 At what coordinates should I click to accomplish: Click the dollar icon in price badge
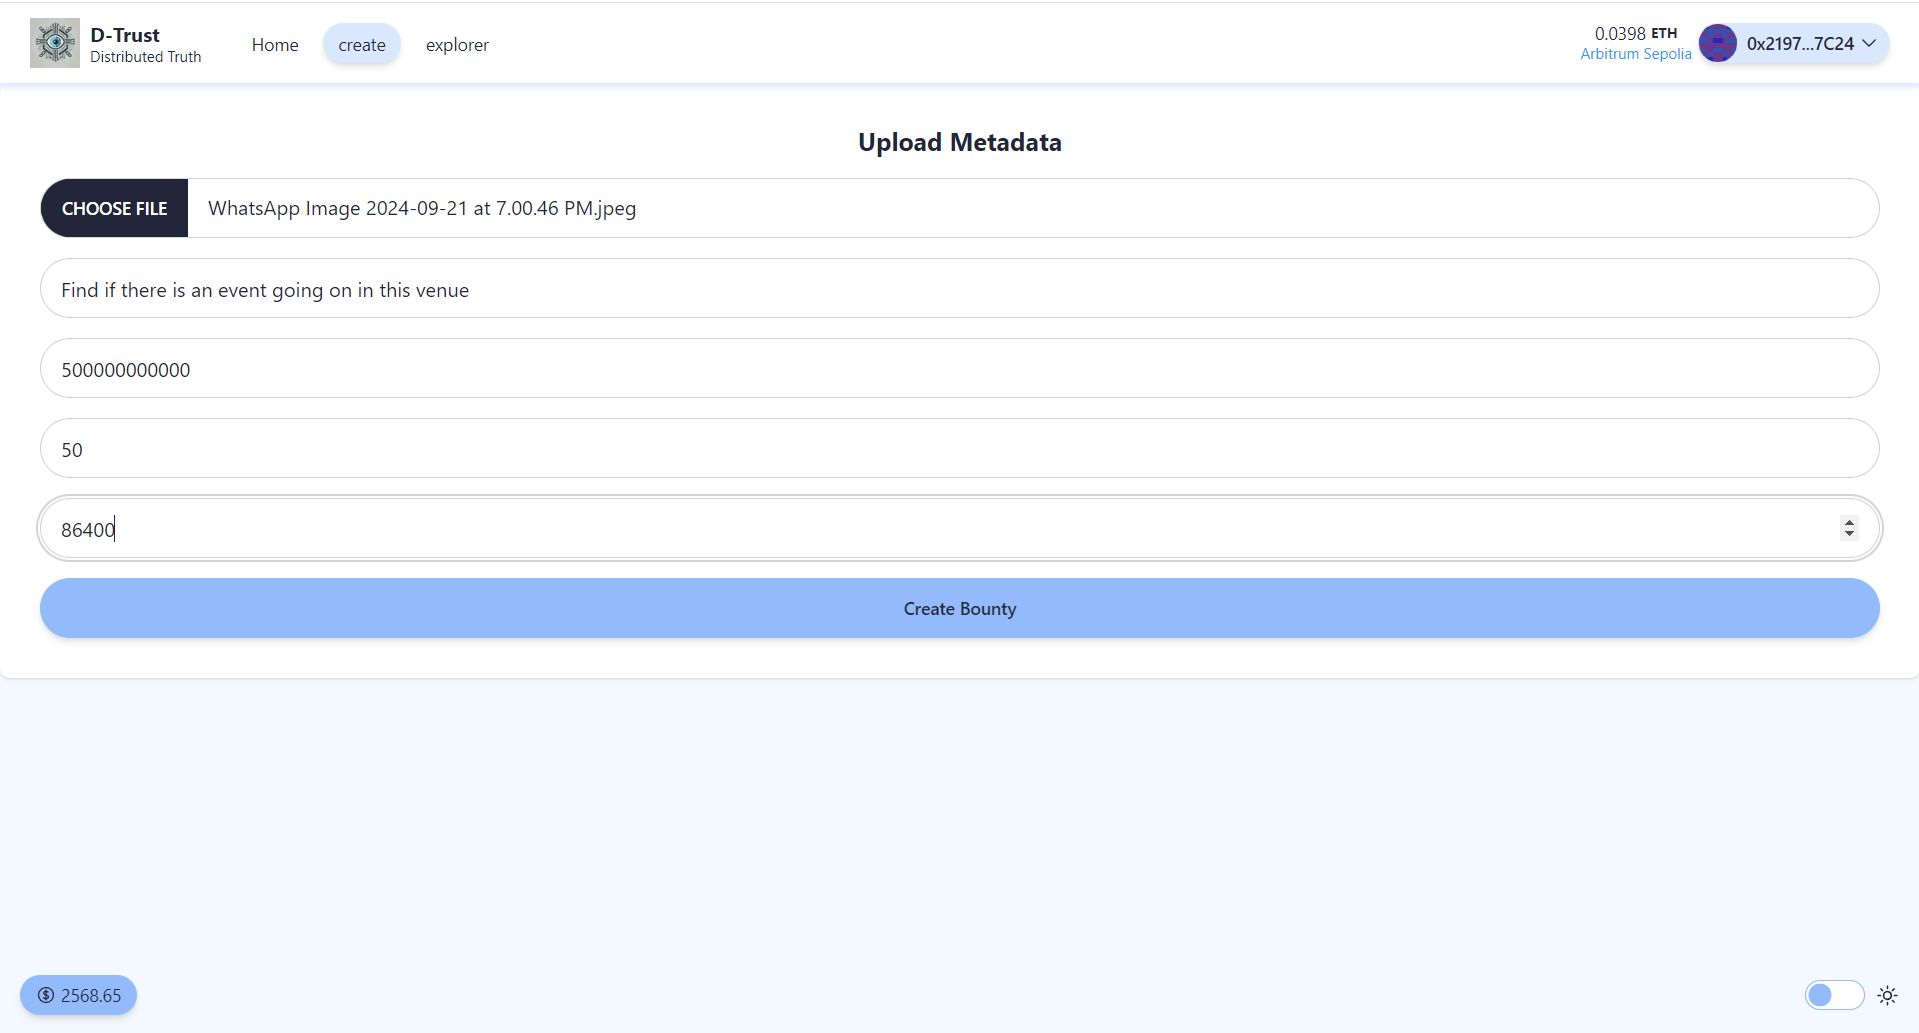pos(46,995)
